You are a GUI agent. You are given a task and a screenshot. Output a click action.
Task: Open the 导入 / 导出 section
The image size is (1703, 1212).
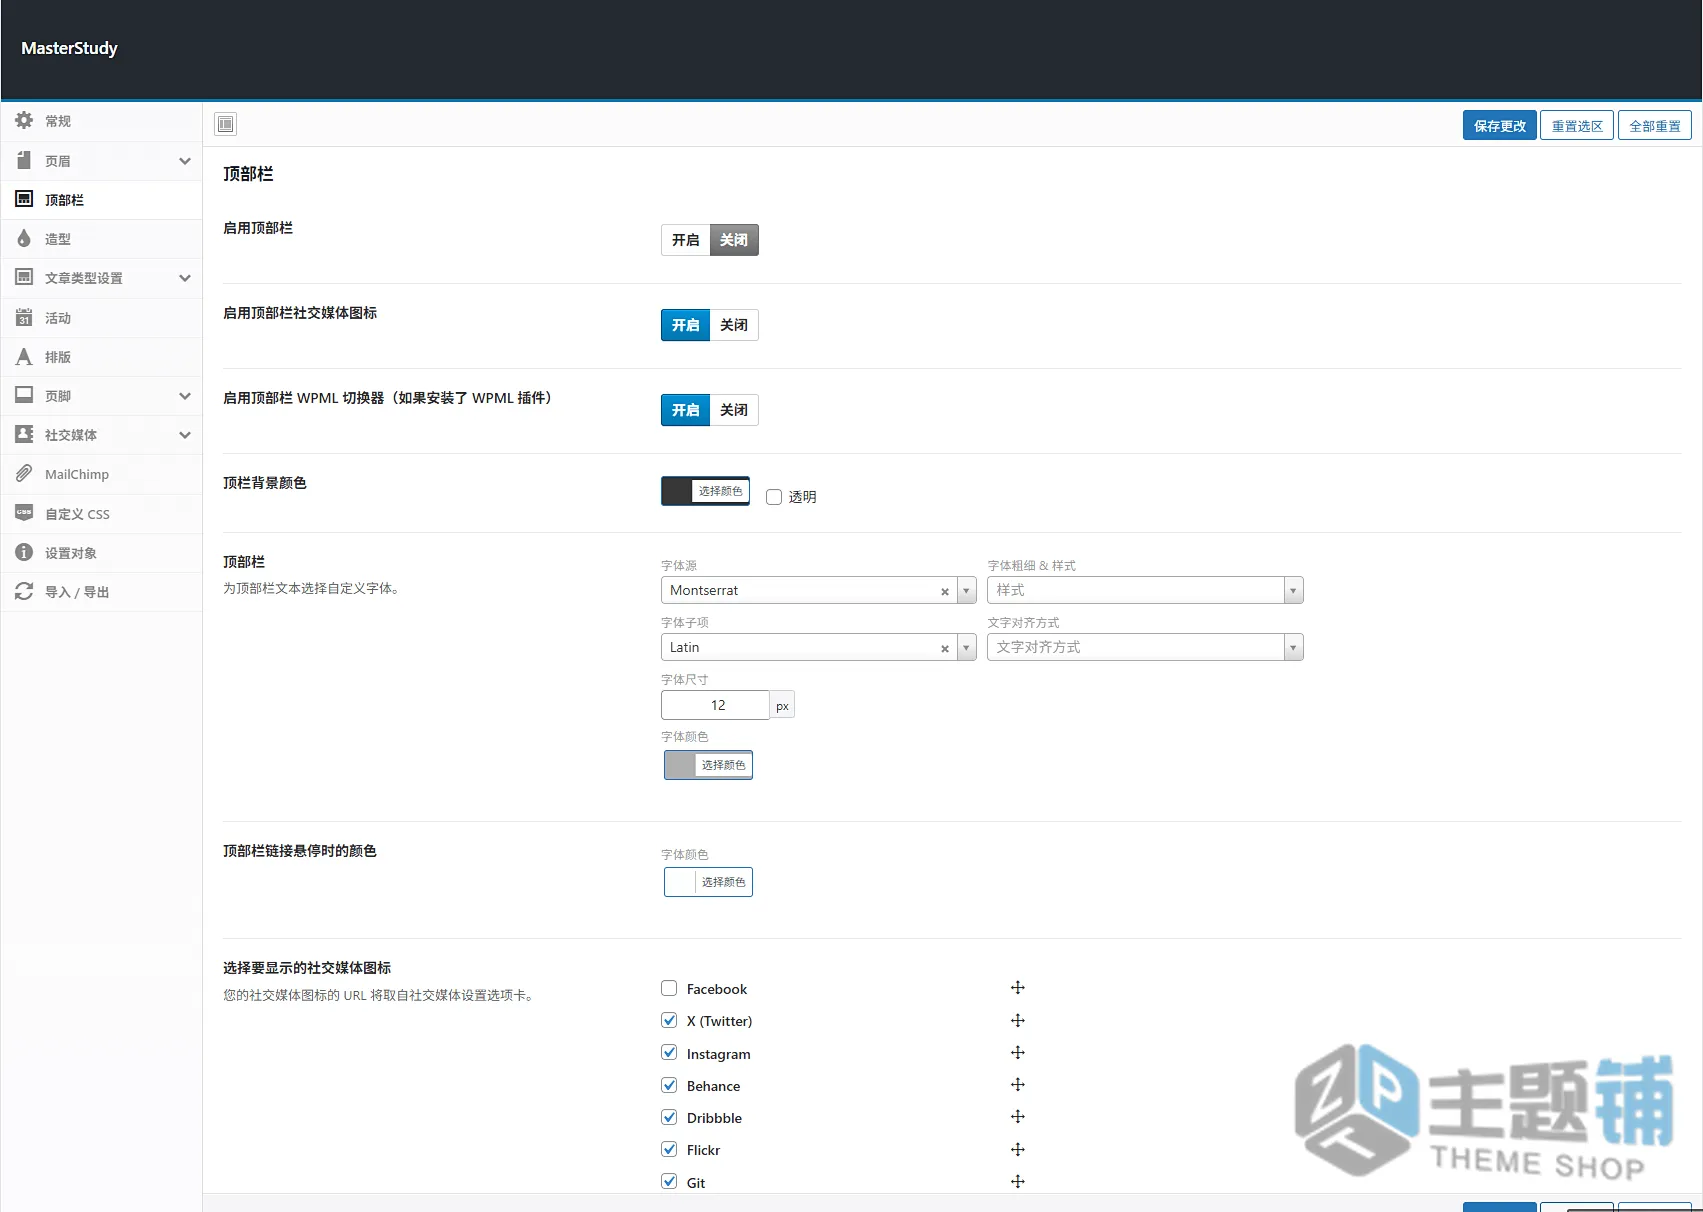[101, 592]
